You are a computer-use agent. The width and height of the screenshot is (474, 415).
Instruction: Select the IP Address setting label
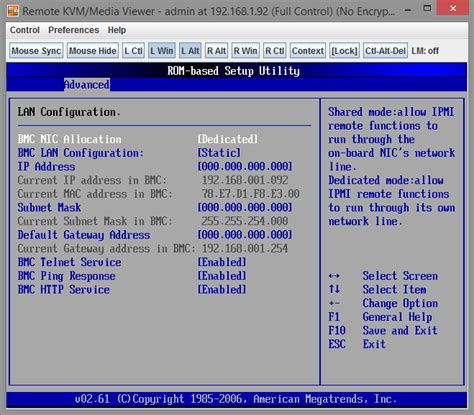point(46,167)
